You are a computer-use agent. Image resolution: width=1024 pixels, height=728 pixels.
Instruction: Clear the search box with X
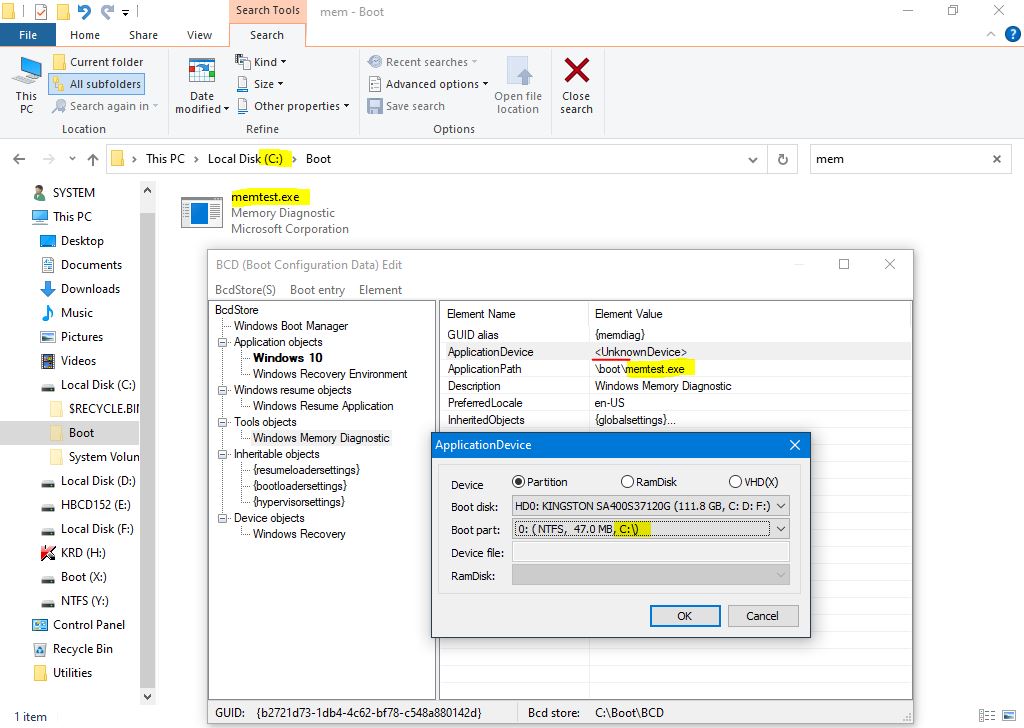click(997, 159)
